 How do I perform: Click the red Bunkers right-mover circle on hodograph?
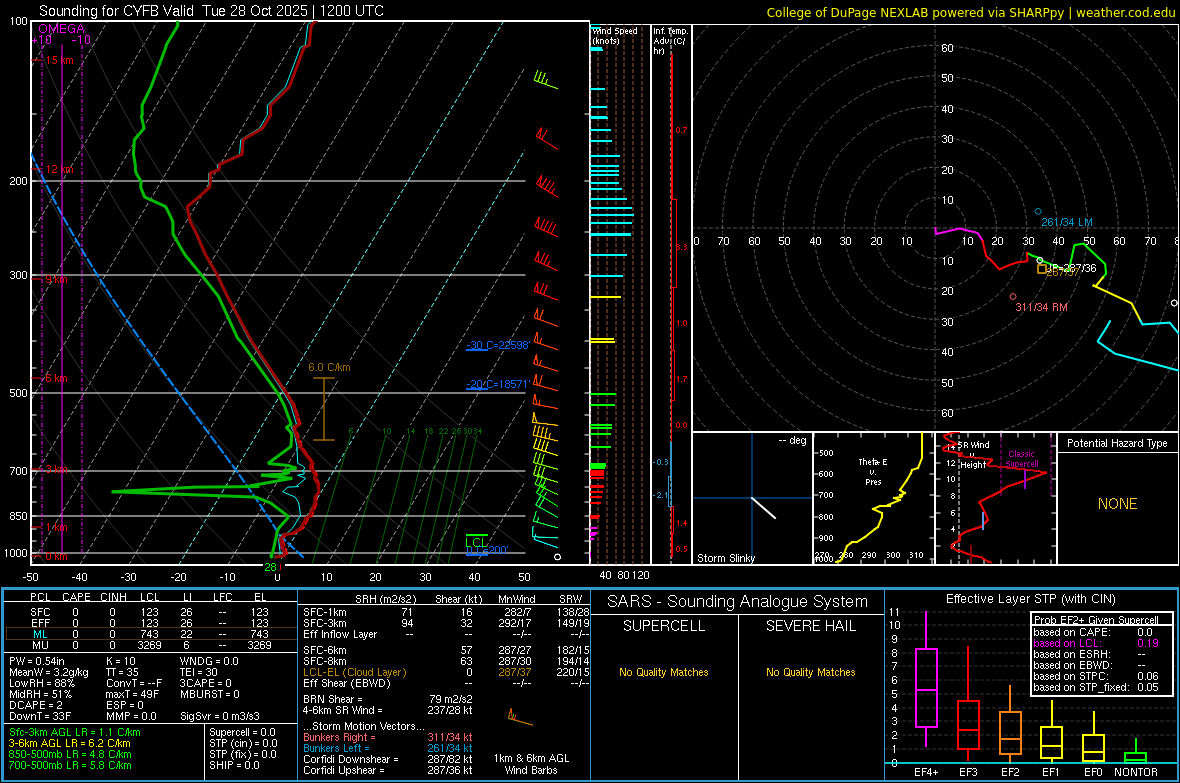[1013, 297]
